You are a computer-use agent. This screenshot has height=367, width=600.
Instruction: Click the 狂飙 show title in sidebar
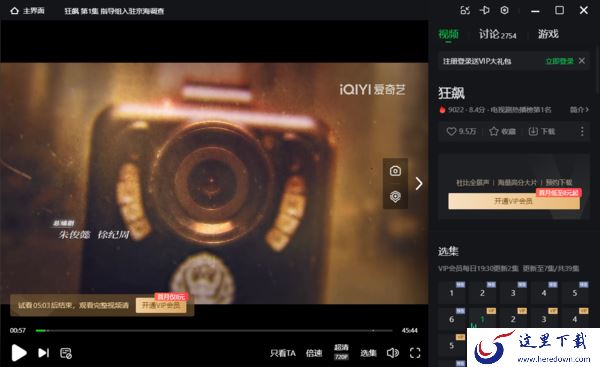452,93
